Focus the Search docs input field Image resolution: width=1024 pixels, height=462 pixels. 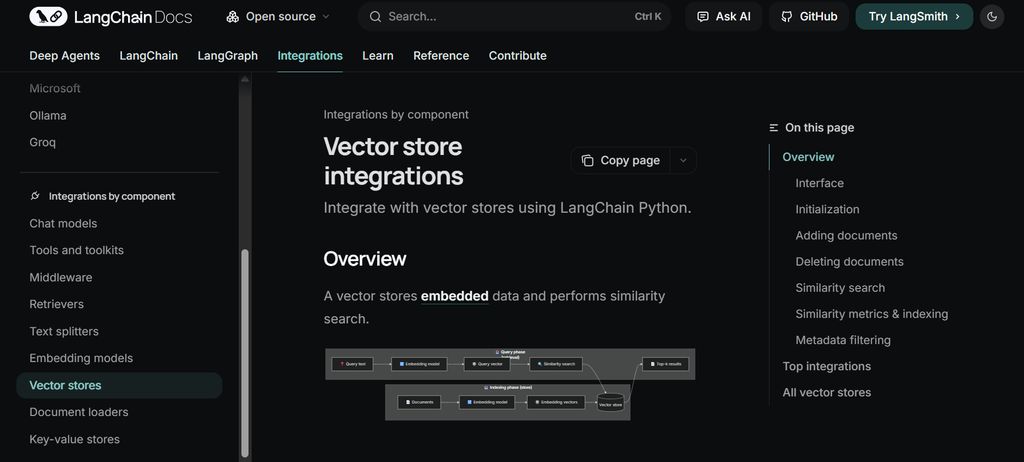[515, 17]
